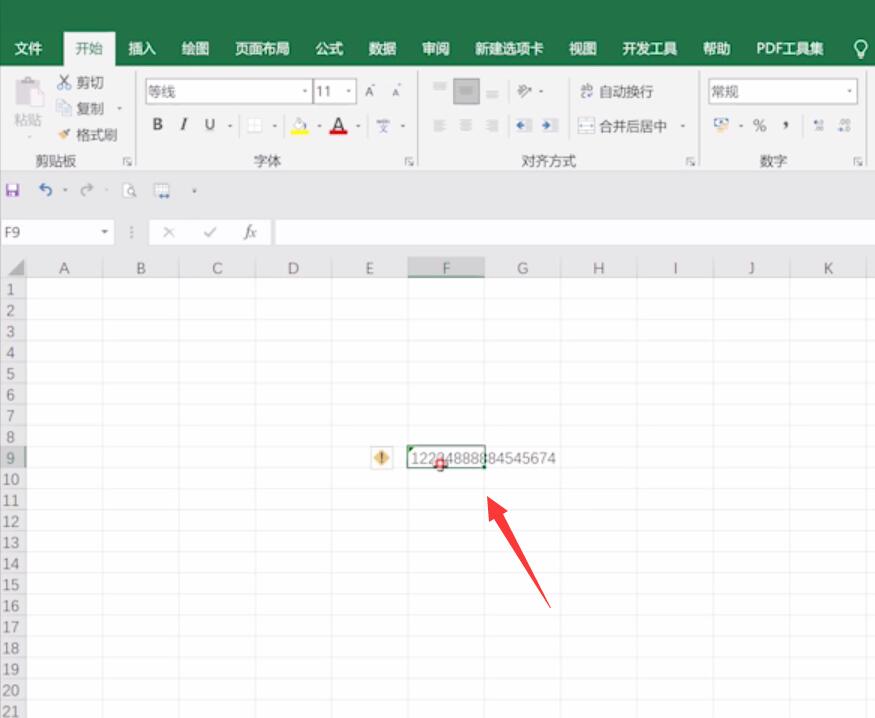Click the accounting number format icon

721,125
